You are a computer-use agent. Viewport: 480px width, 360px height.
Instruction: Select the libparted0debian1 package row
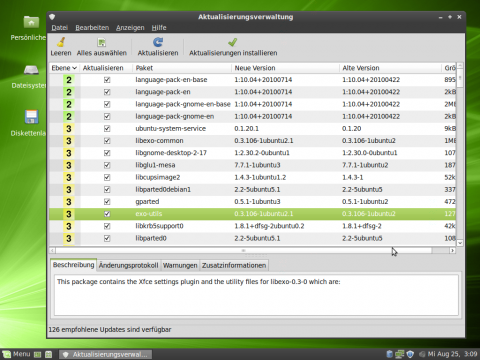252,190
